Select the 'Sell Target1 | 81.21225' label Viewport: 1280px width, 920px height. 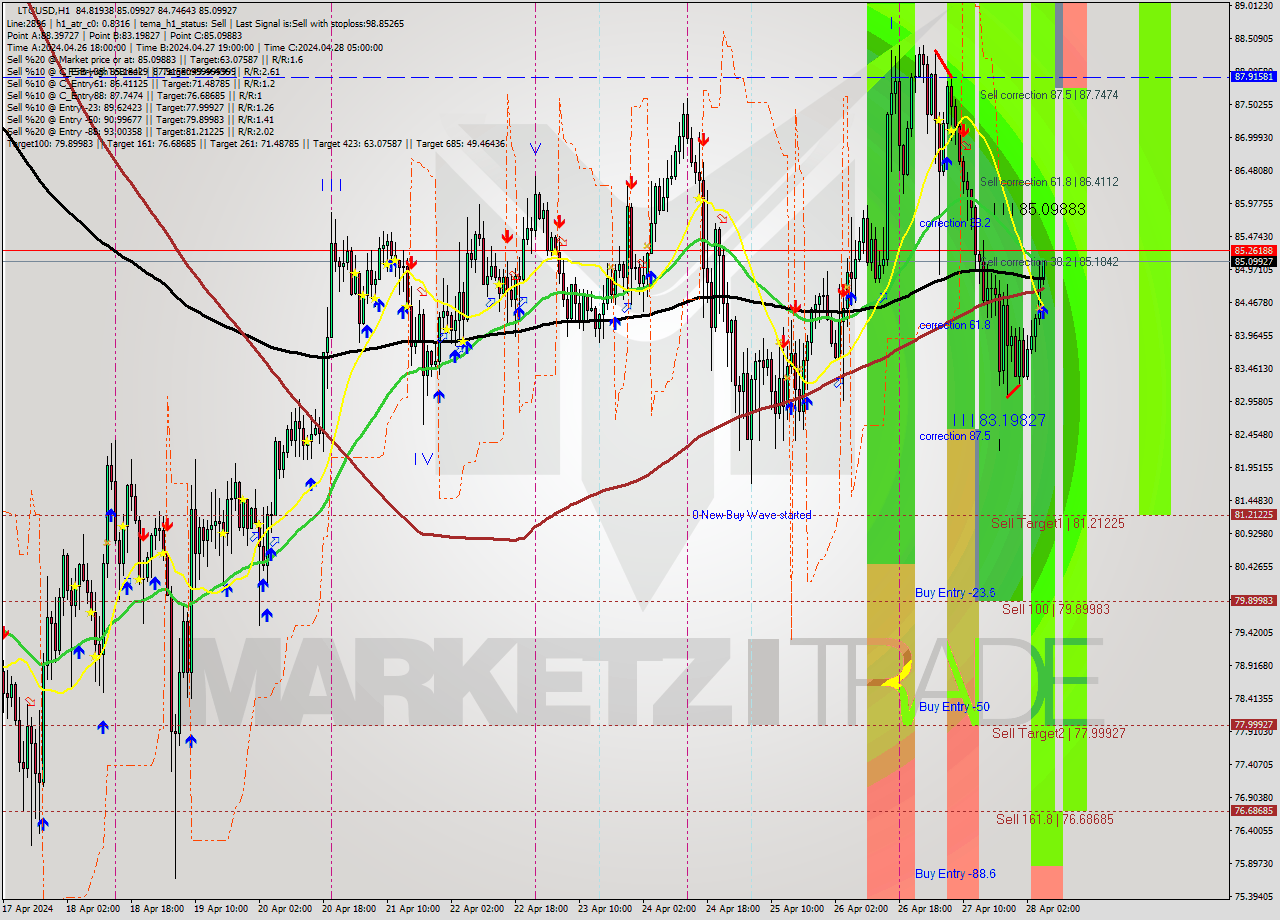(x=1058, y=523)
